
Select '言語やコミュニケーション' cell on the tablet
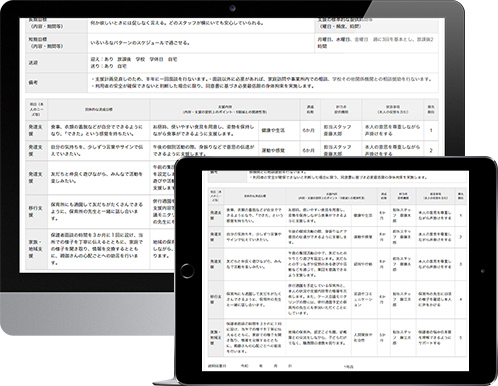363,299
